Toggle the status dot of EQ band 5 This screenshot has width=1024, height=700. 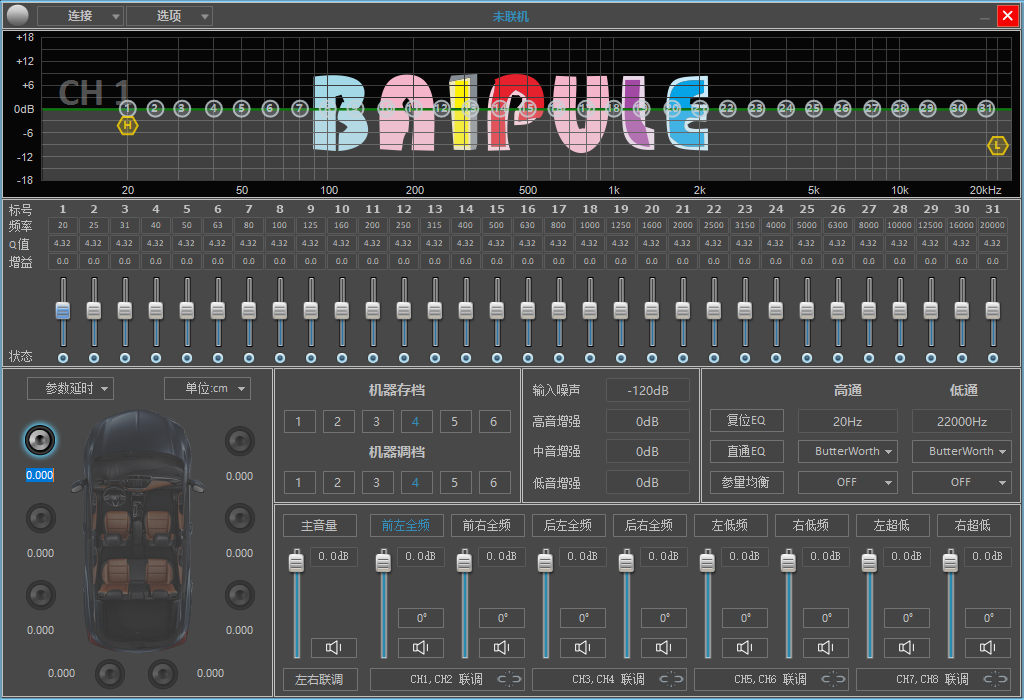[187, 358]
